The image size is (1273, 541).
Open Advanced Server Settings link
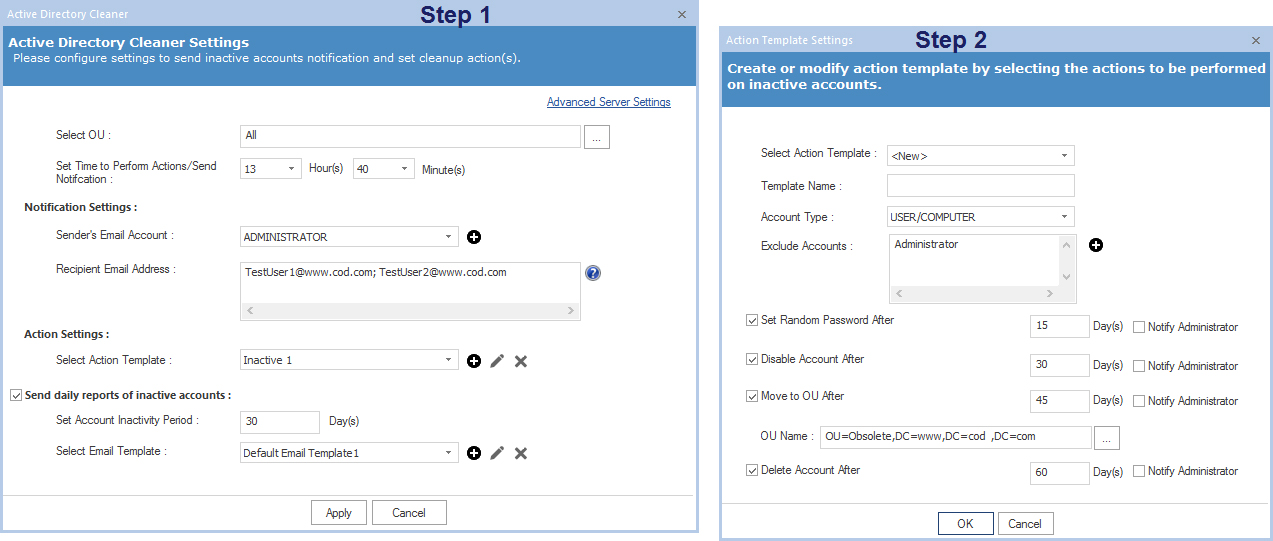click(609, 102)
